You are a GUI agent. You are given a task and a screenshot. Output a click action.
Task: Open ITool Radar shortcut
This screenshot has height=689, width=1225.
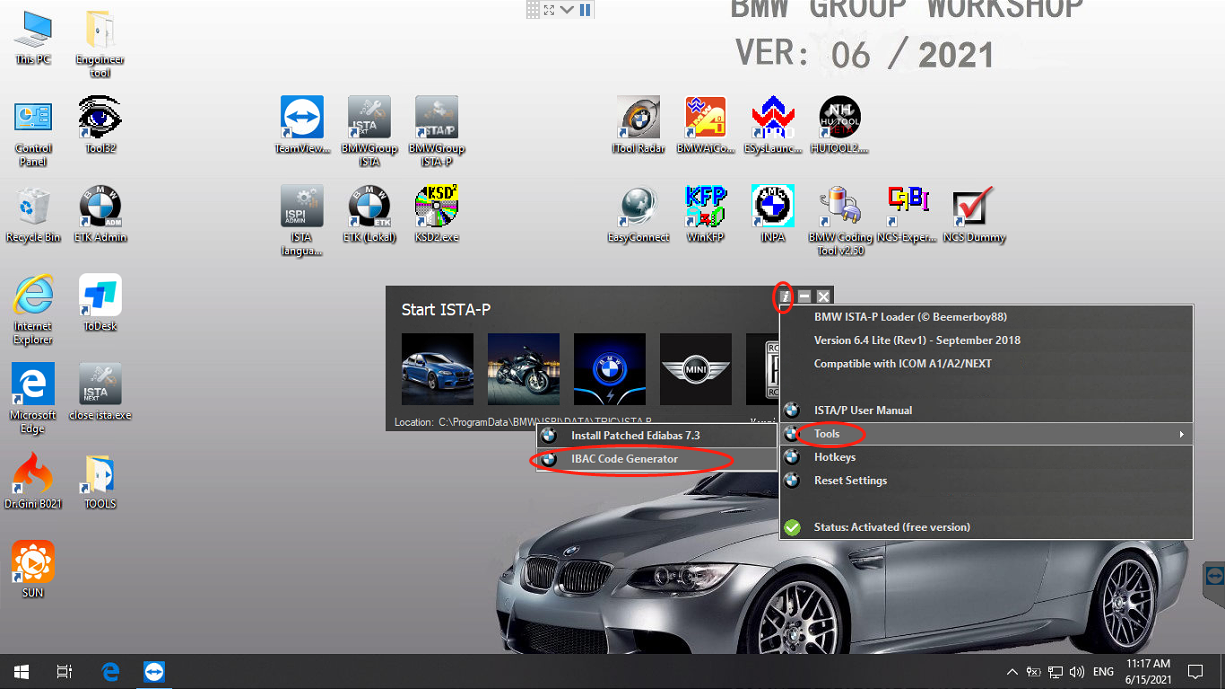click(639, 125)
